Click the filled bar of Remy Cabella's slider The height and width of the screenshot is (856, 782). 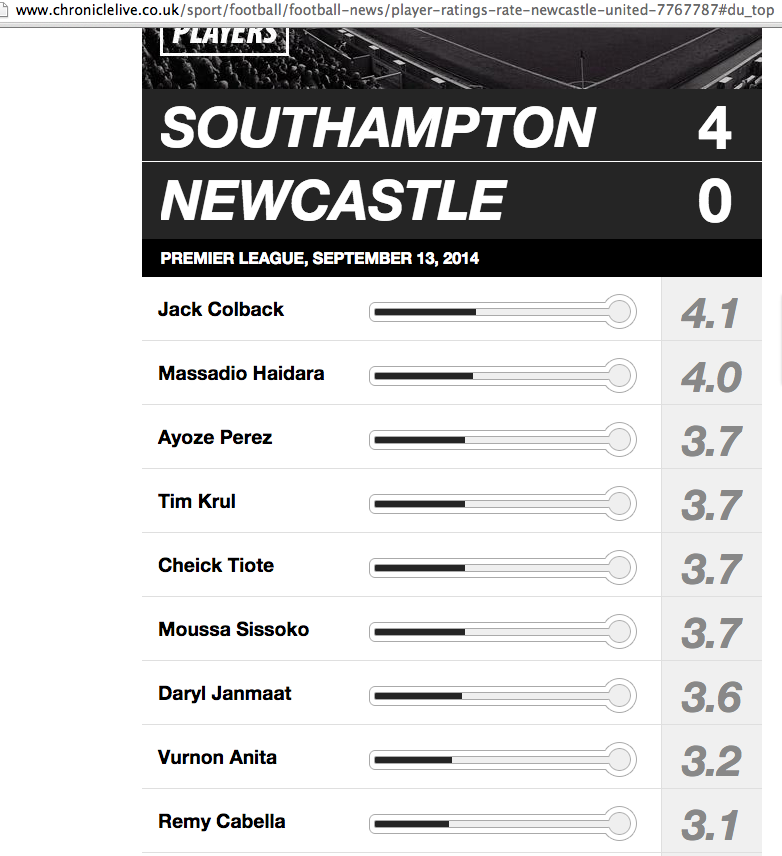click(x=412, y=824)
